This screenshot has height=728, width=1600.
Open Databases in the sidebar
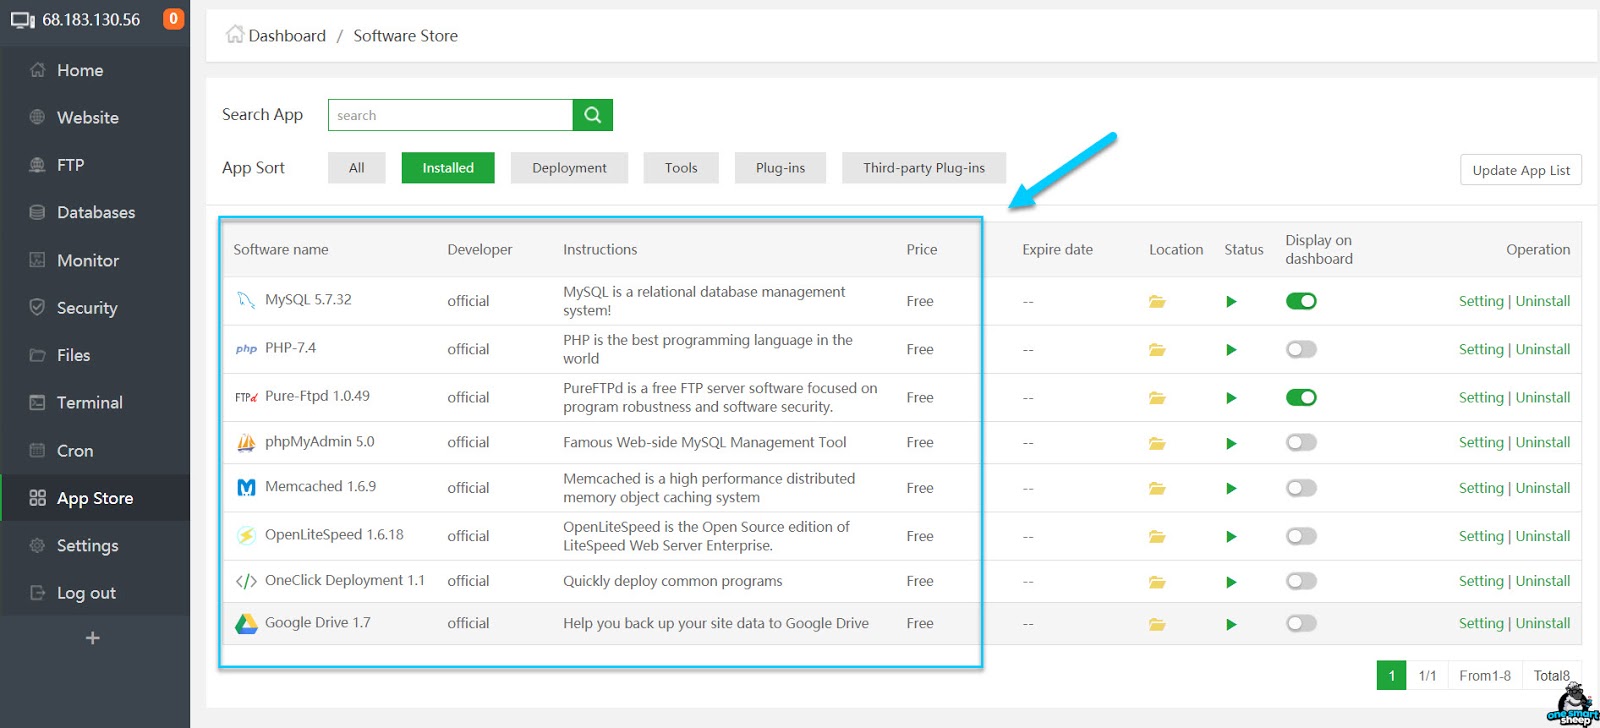coord(96,212)
